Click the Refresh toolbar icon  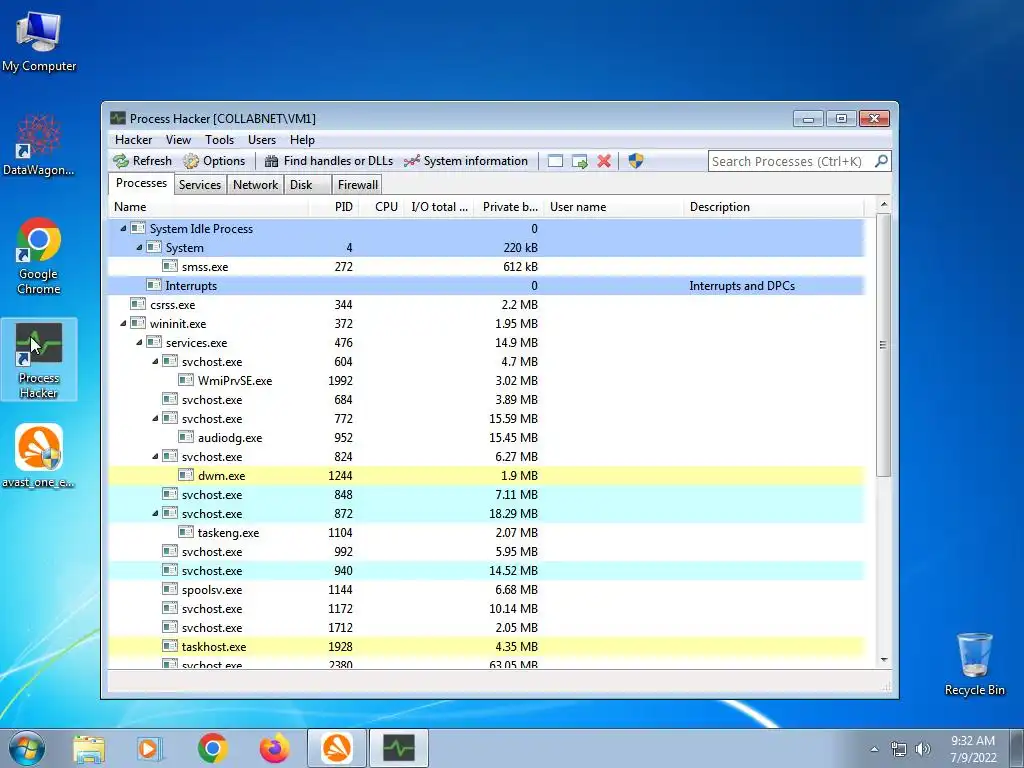point(121,161)
